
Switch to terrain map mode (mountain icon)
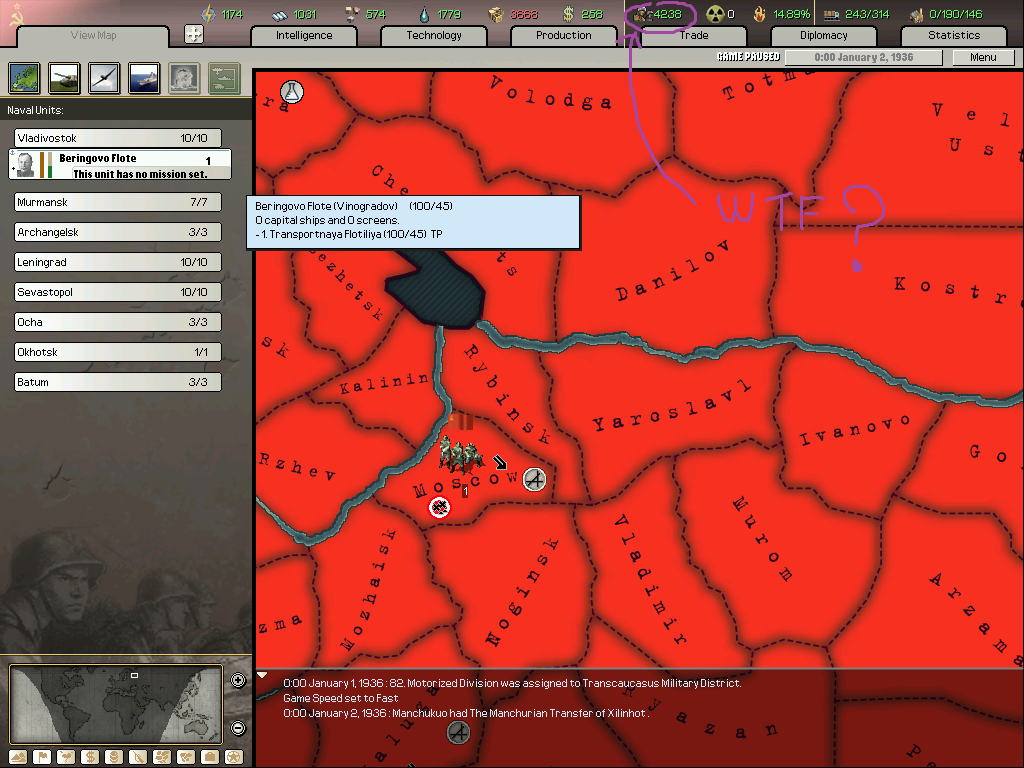tap(18, 757)
